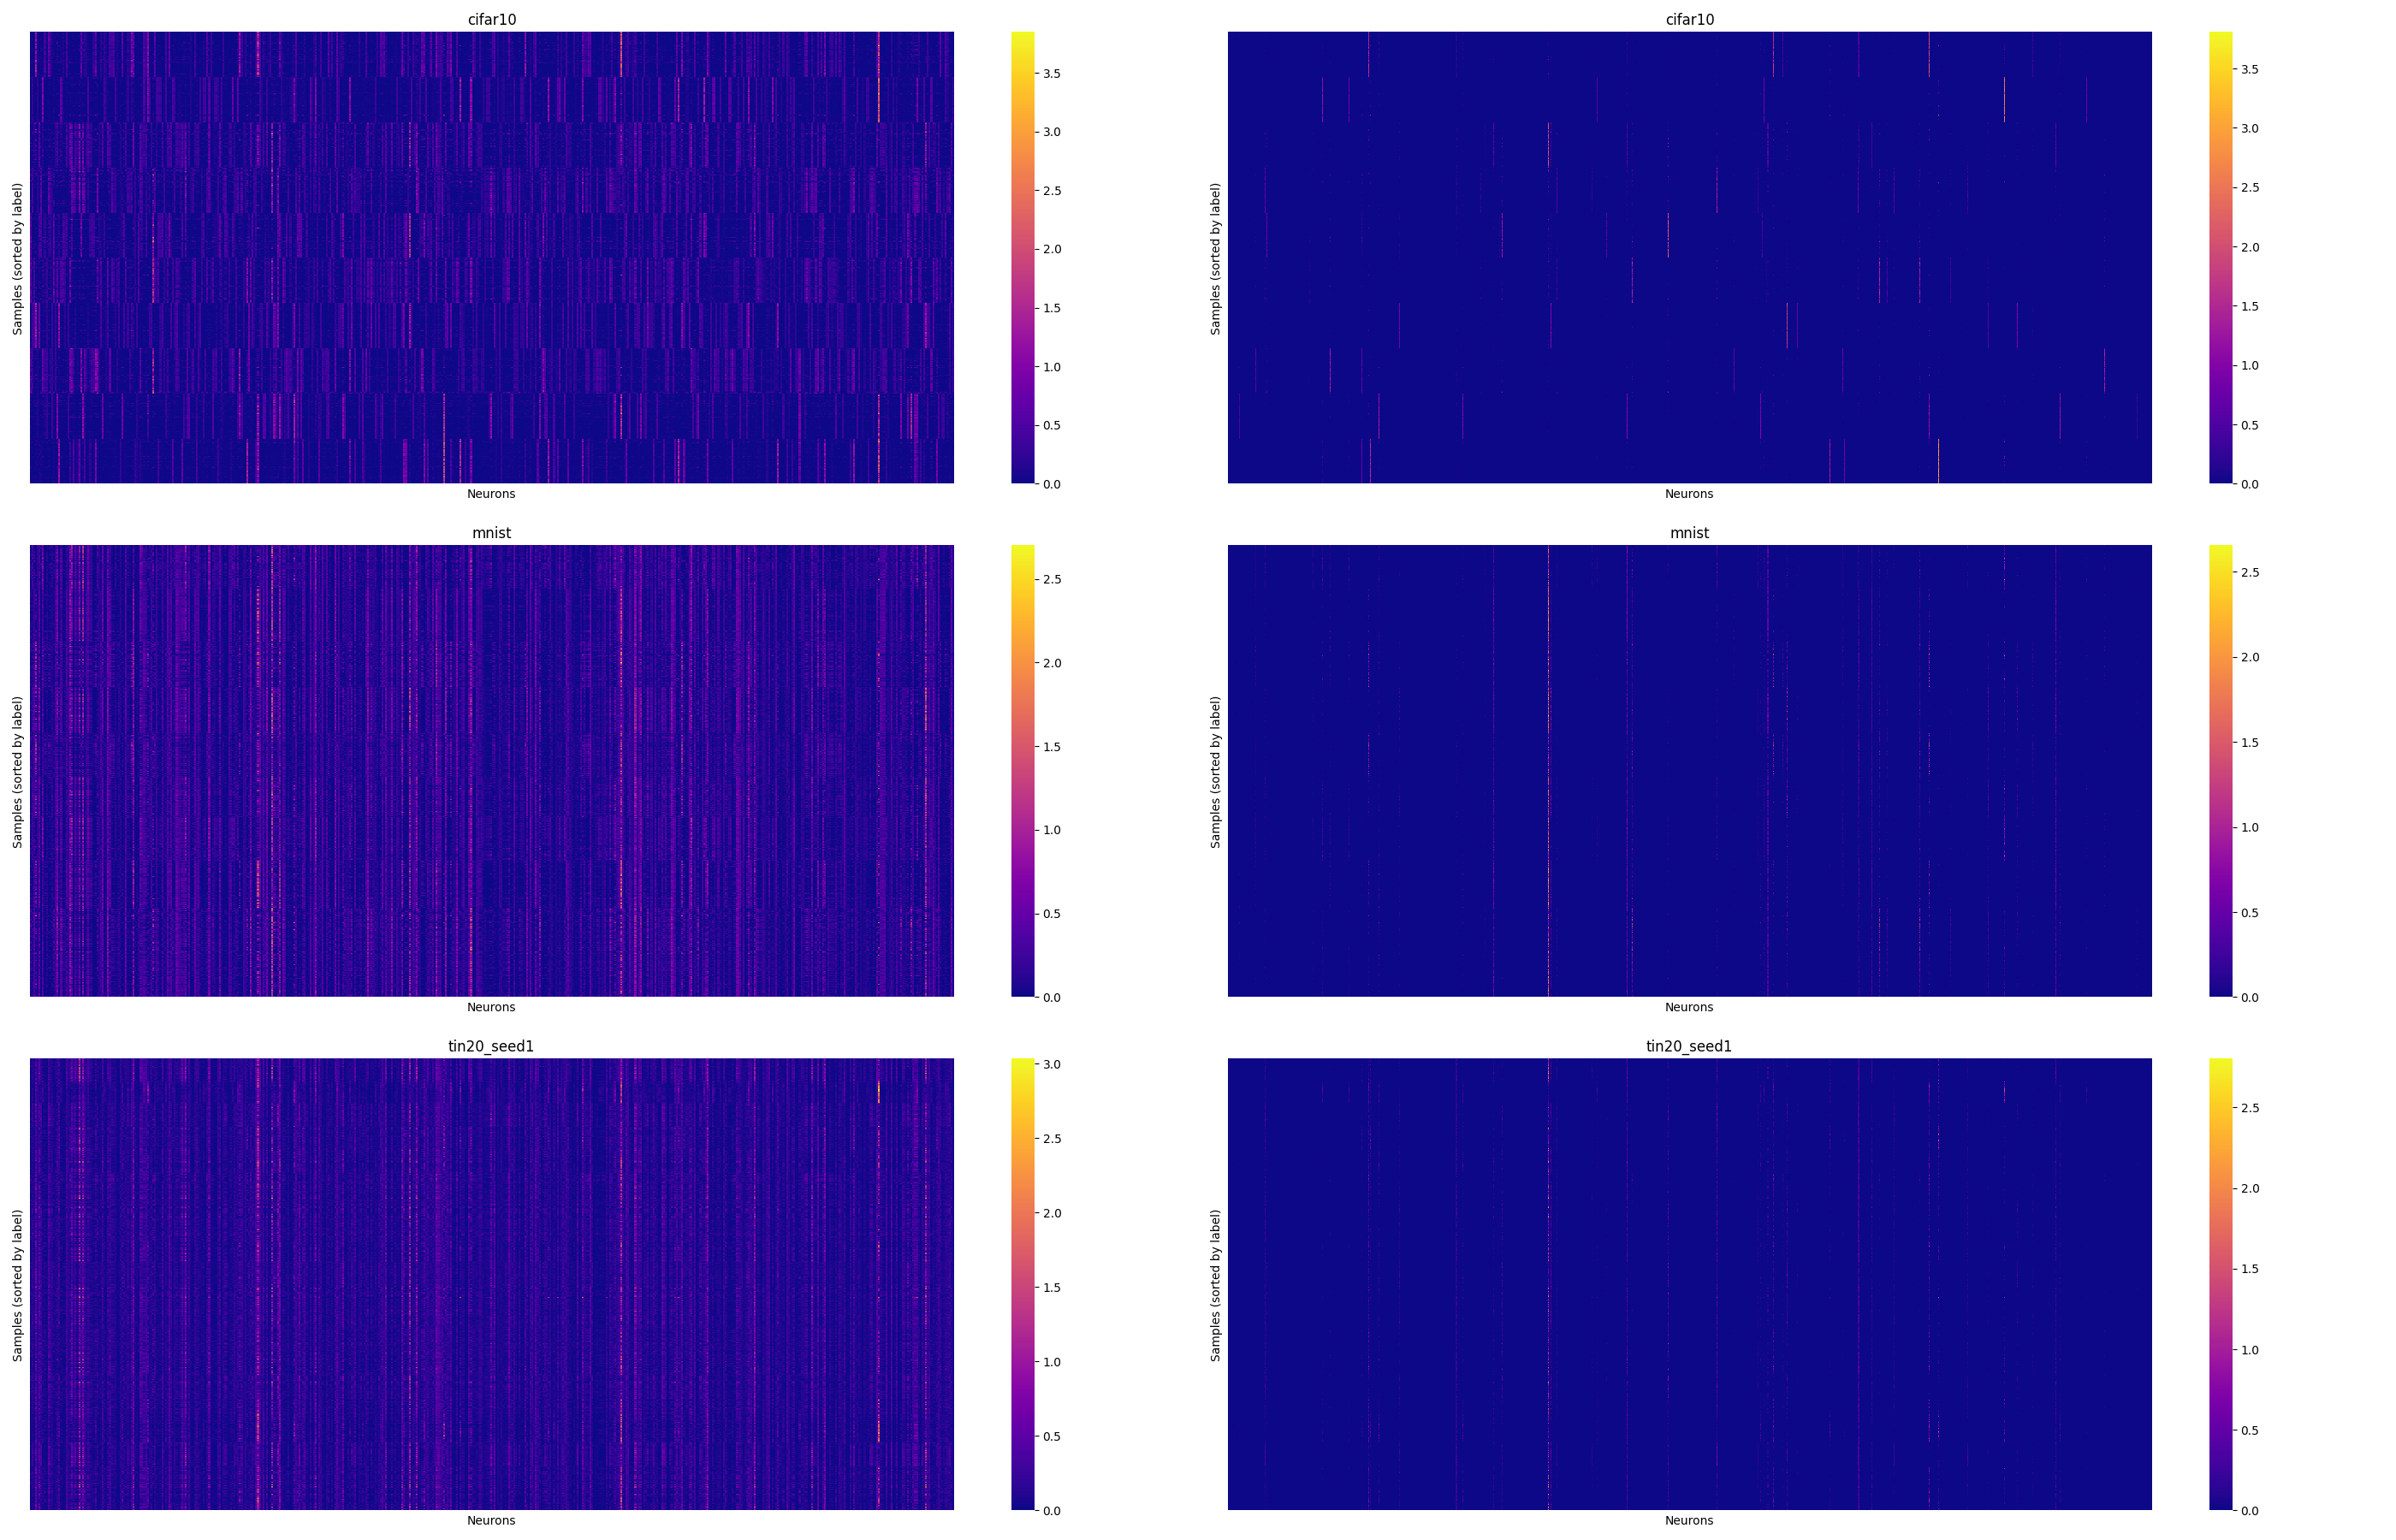Click the y-axis label of right cifar10 plot
This screenshot has height=1540, width=2396.
click(1215, 258)
